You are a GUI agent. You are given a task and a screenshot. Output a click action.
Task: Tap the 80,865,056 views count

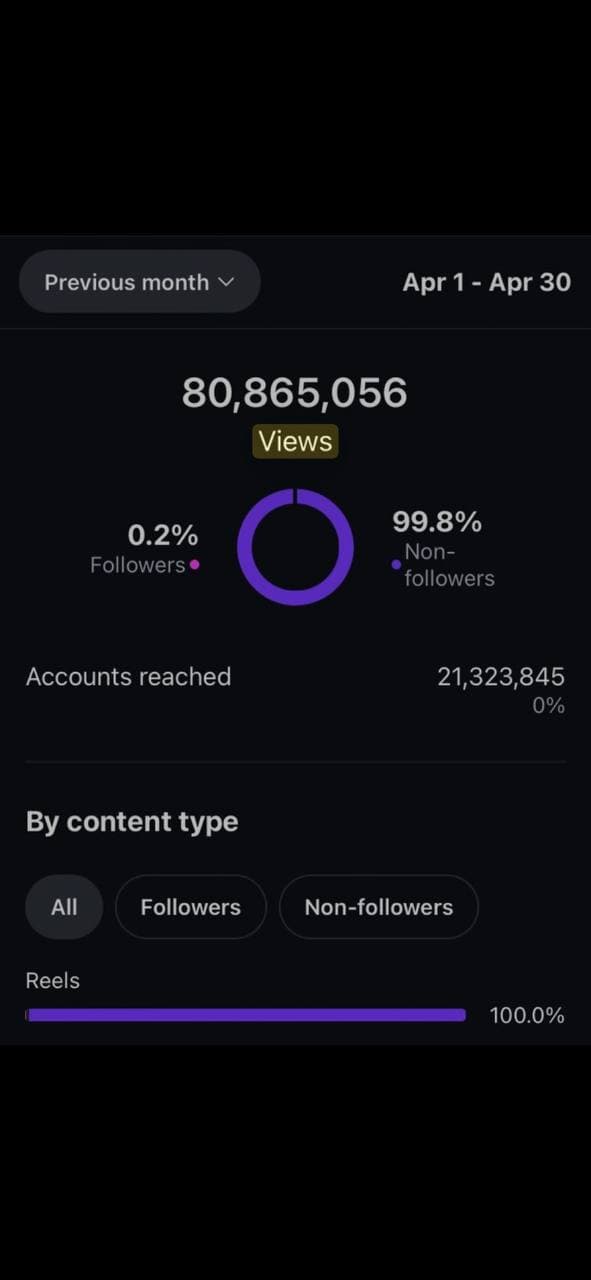click(x=295, y=392)
